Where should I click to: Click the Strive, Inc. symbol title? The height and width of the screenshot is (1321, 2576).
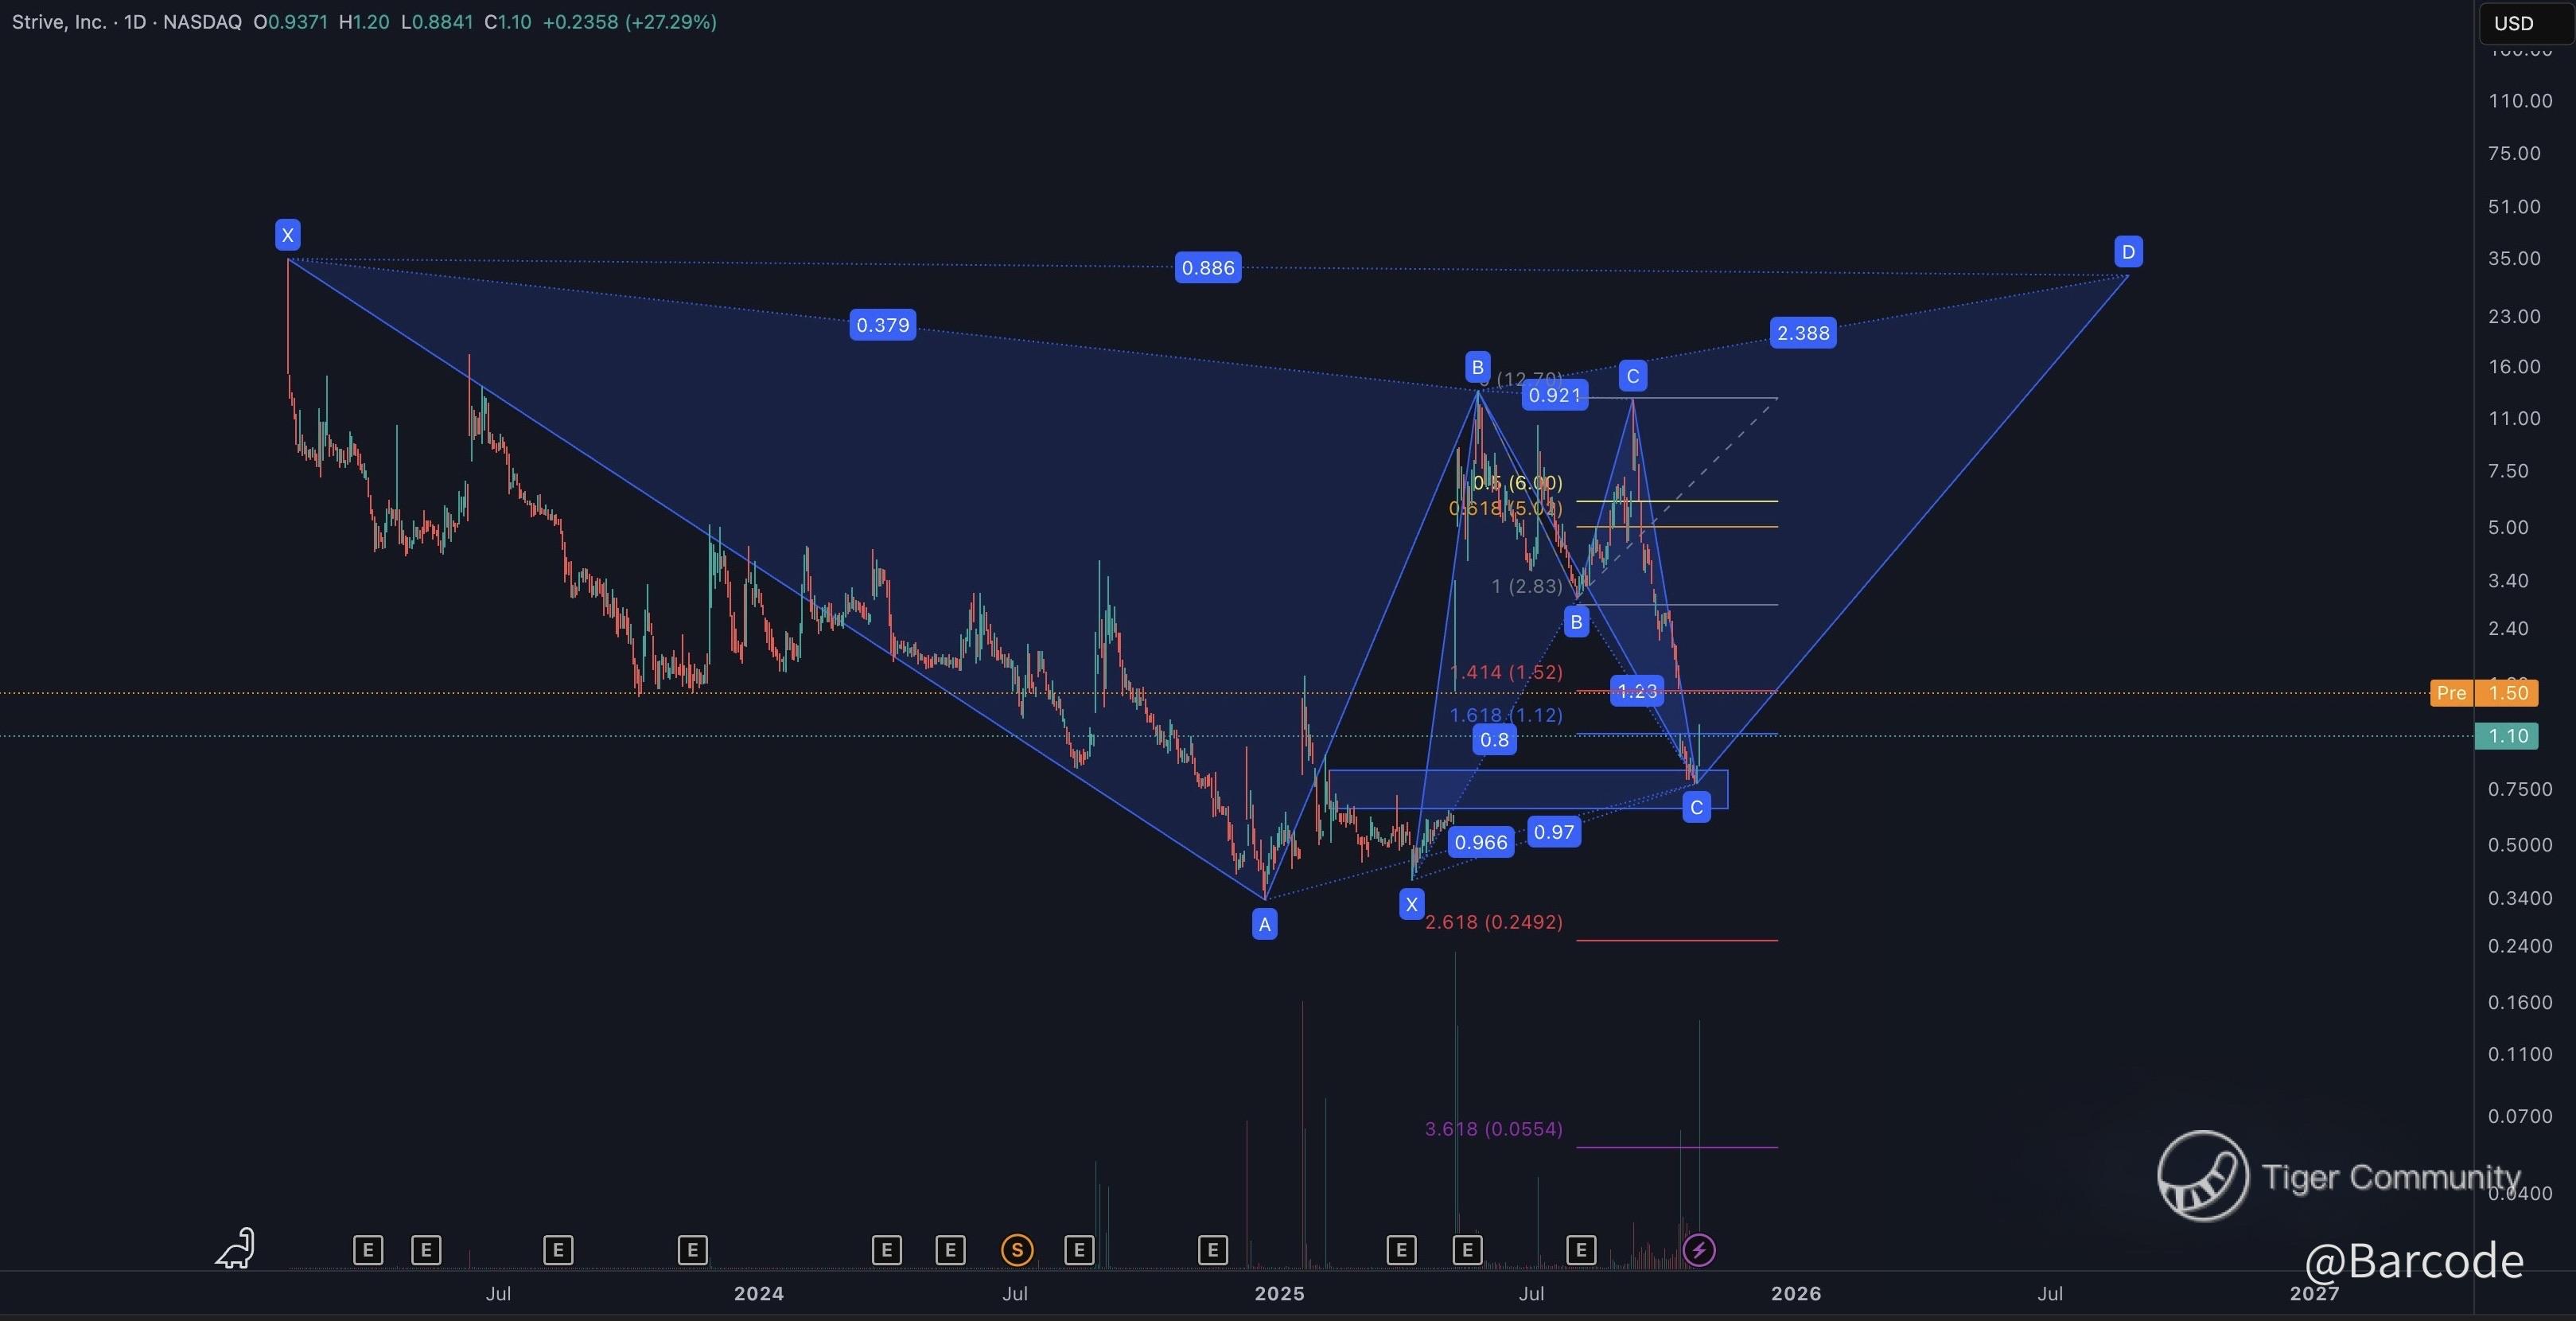click(58, 22)
